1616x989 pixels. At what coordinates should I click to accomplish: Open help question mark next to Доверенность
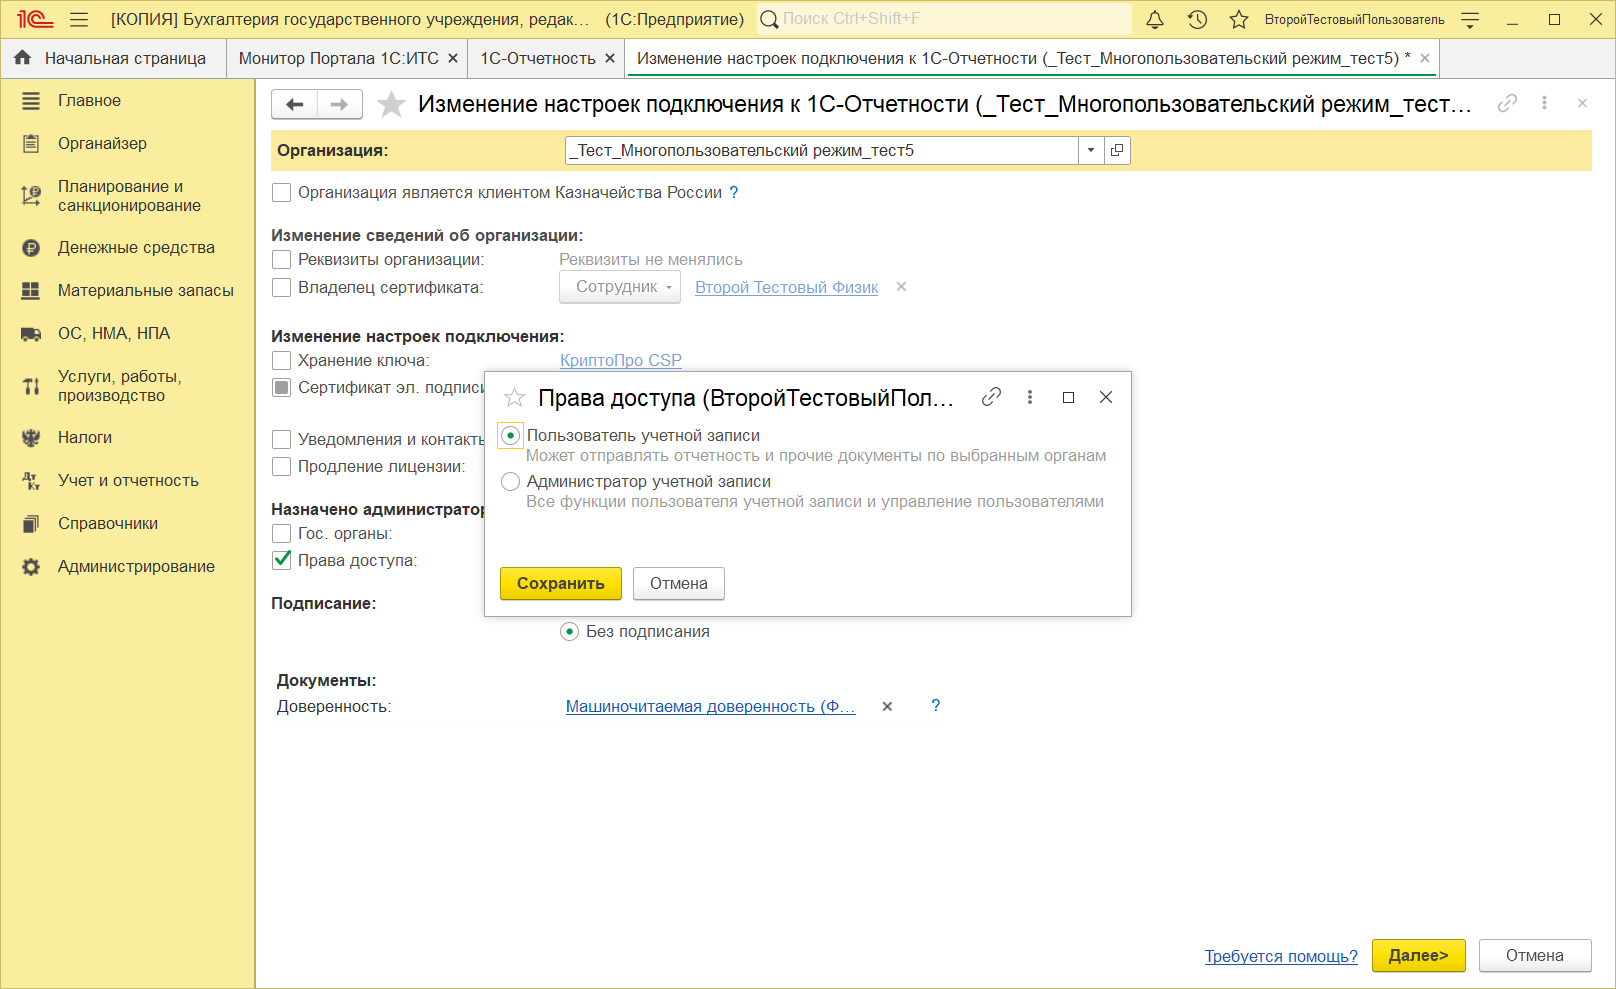coord(936,705)
